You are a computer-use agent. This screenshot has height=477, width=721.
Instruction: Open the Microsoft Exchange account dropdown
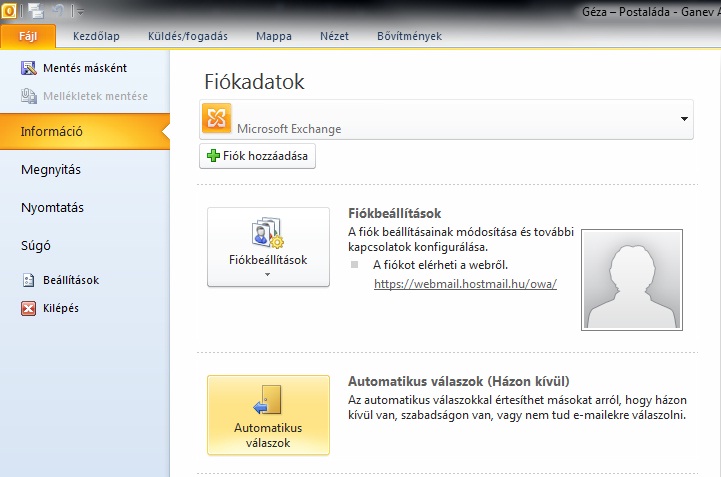[x=684, y=119]
